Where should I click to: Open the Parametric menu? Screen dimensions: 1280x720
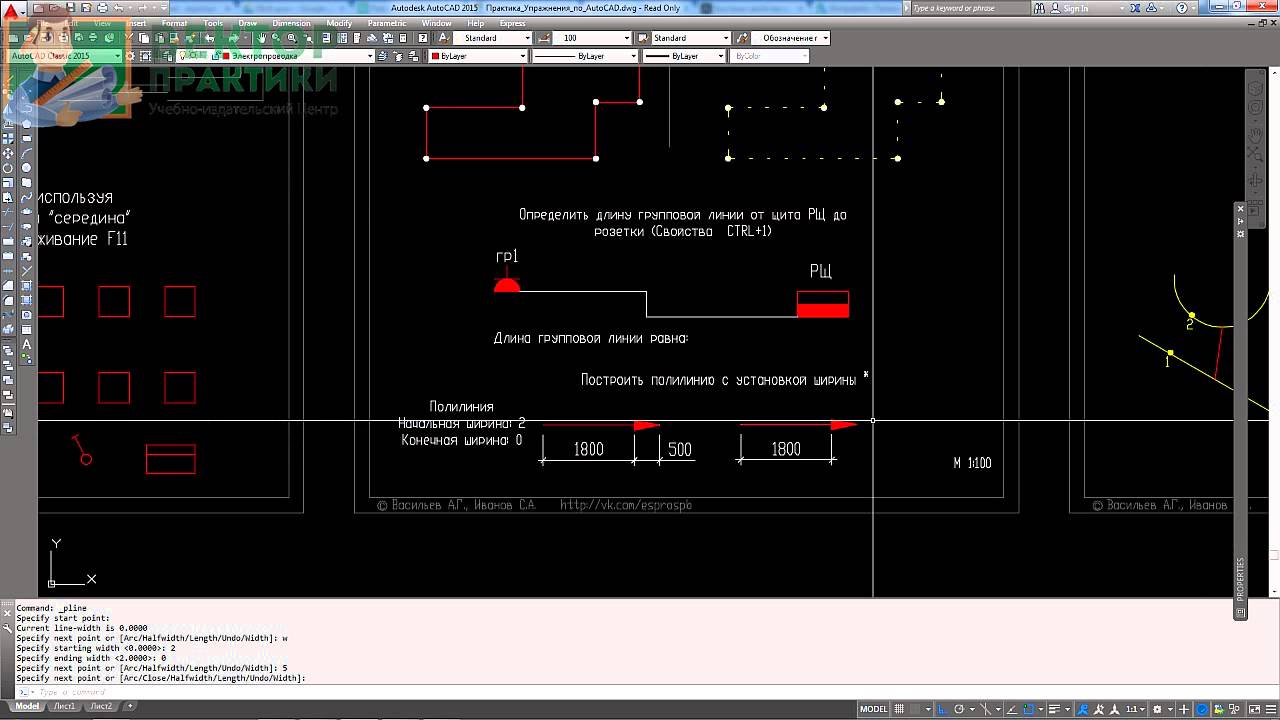pos(386,23)
